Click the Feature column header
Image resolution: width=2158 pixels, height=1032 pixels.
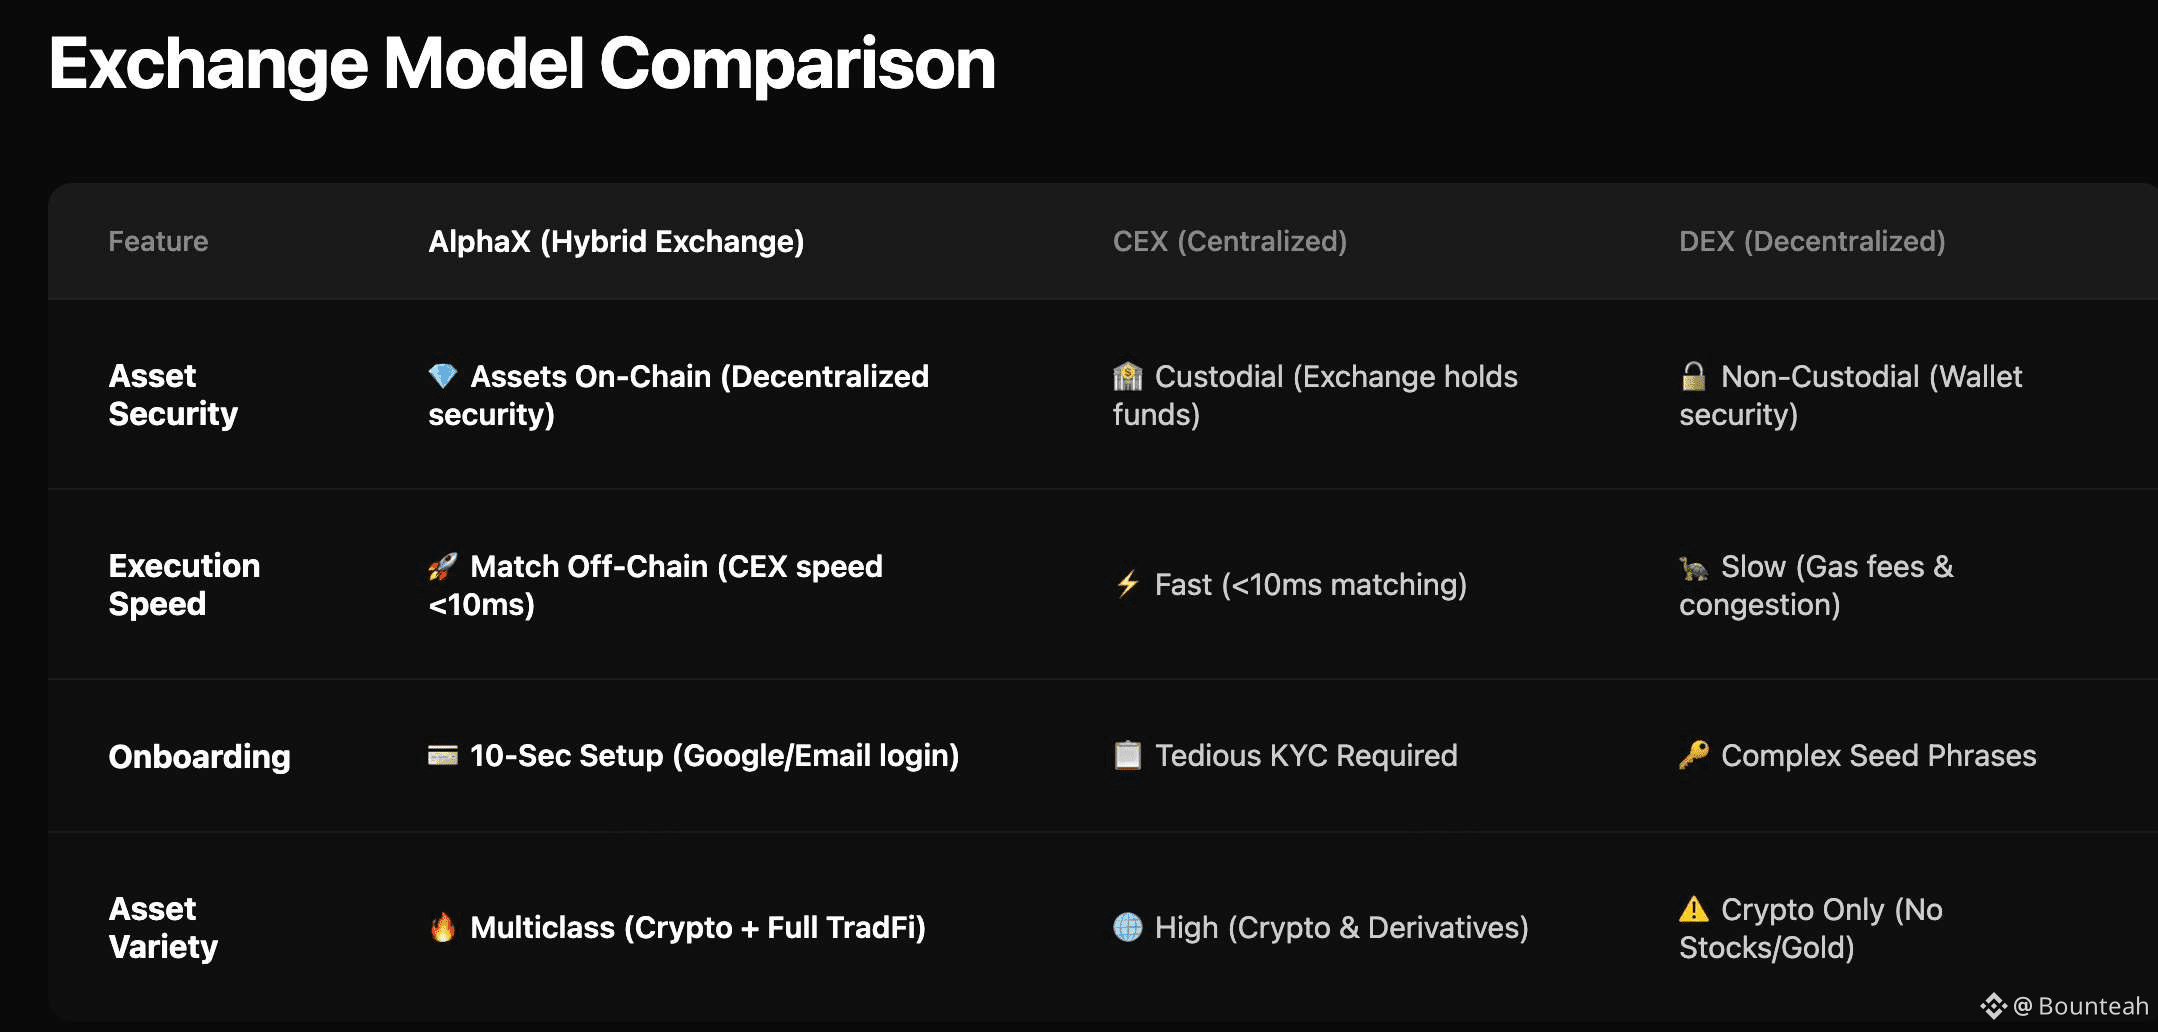158,241
